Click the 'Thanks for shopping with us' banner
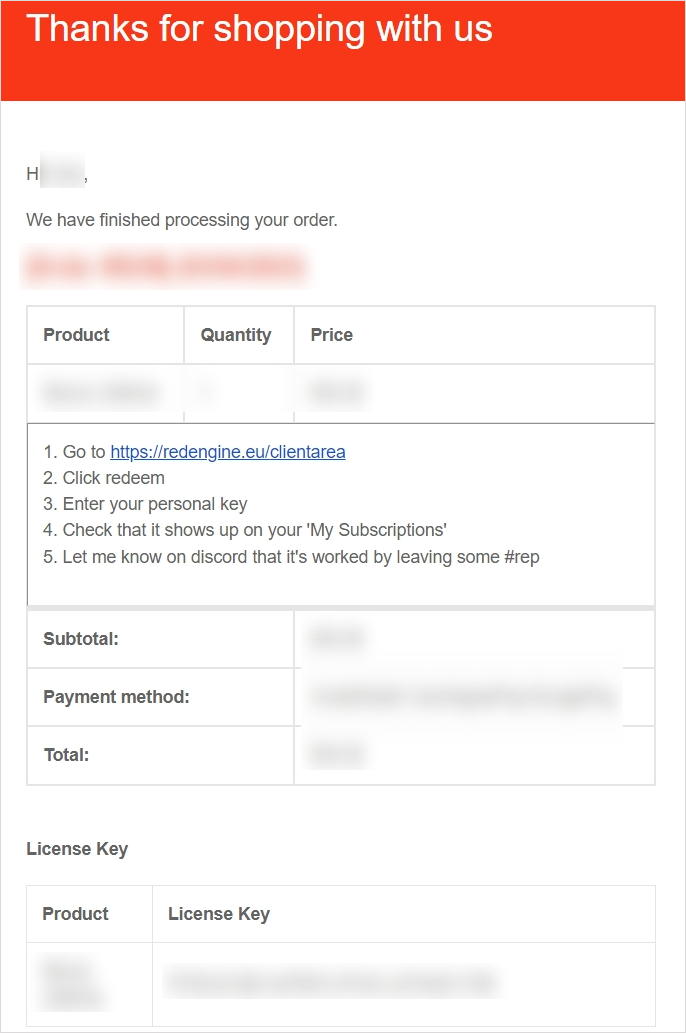This screenshot has height=1033, width=686. point(259,29)
